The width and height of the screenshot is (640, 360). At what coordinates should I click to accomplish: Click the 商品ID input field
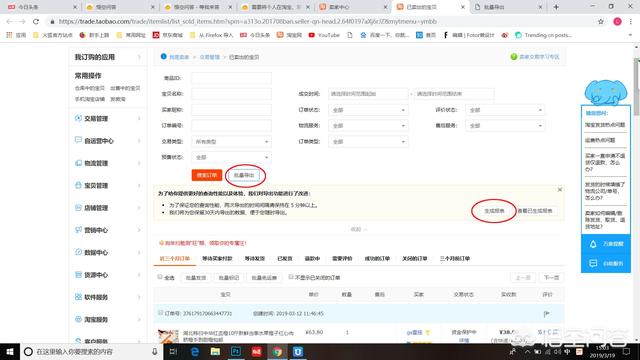(x=231, y=78)
